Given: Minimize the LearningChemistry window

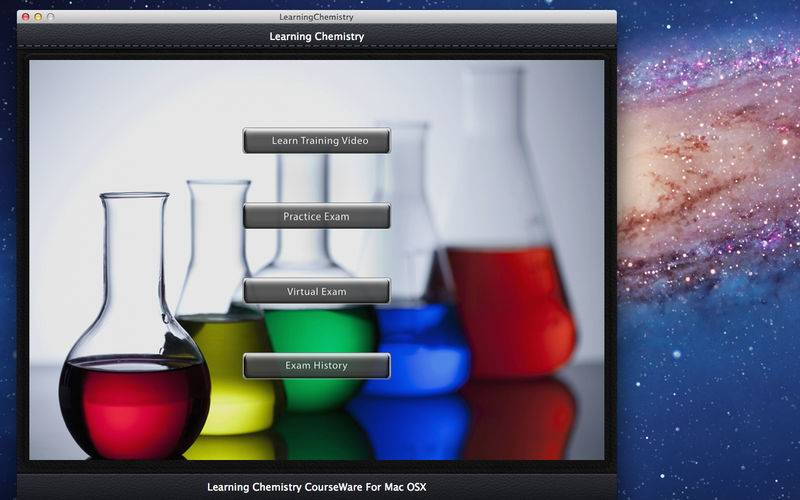Looking at the screenshot, I should (38, 17).
